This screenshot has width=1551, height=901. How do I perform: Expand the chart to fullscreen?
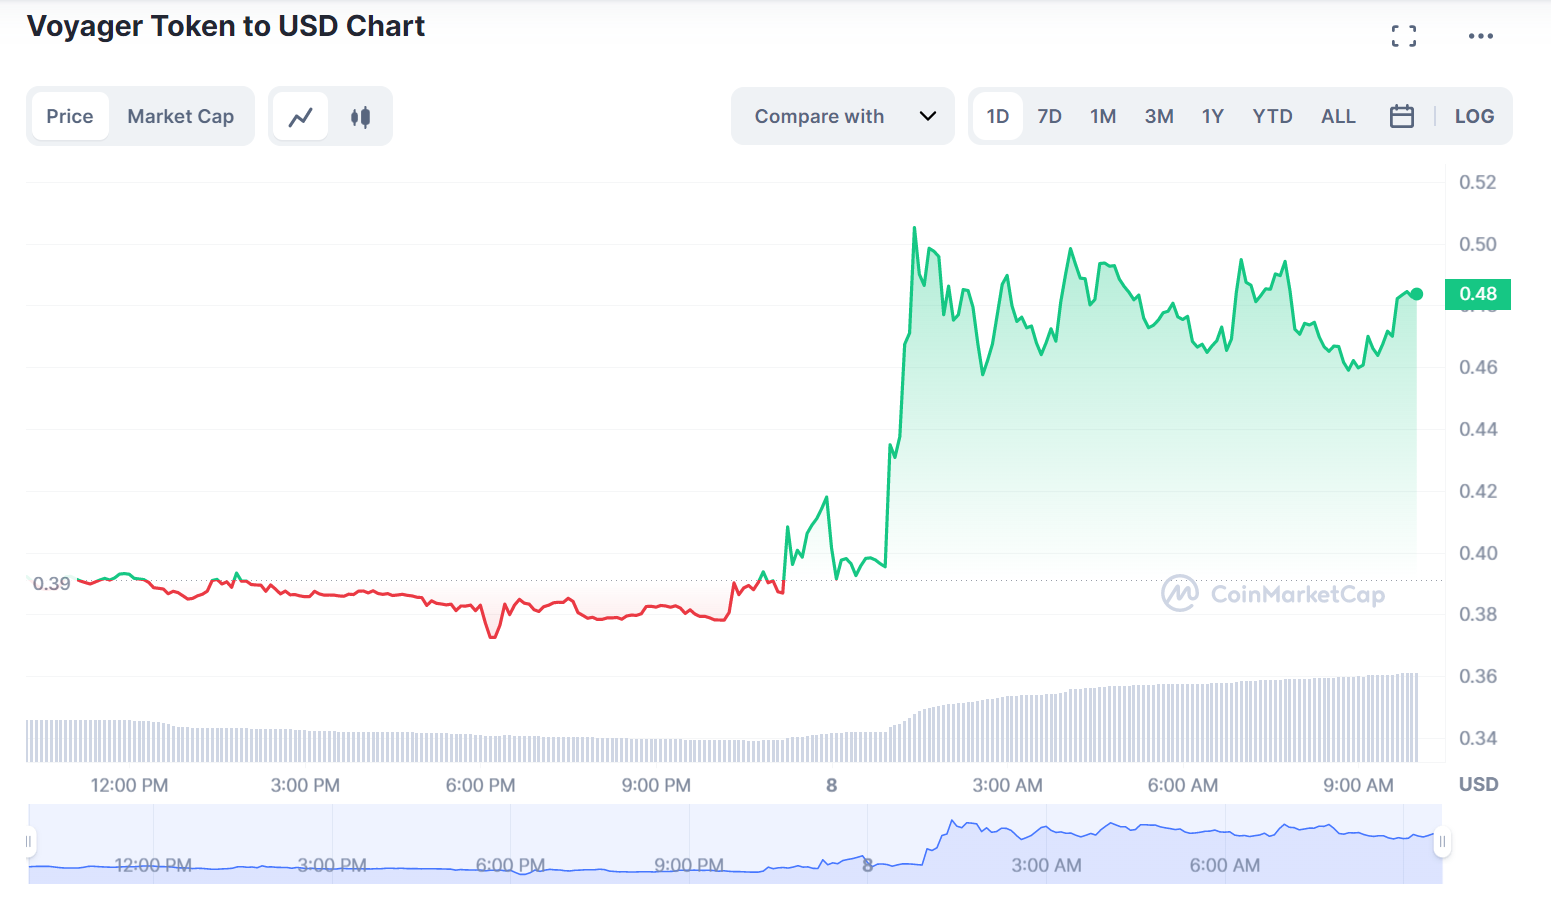1403,35
